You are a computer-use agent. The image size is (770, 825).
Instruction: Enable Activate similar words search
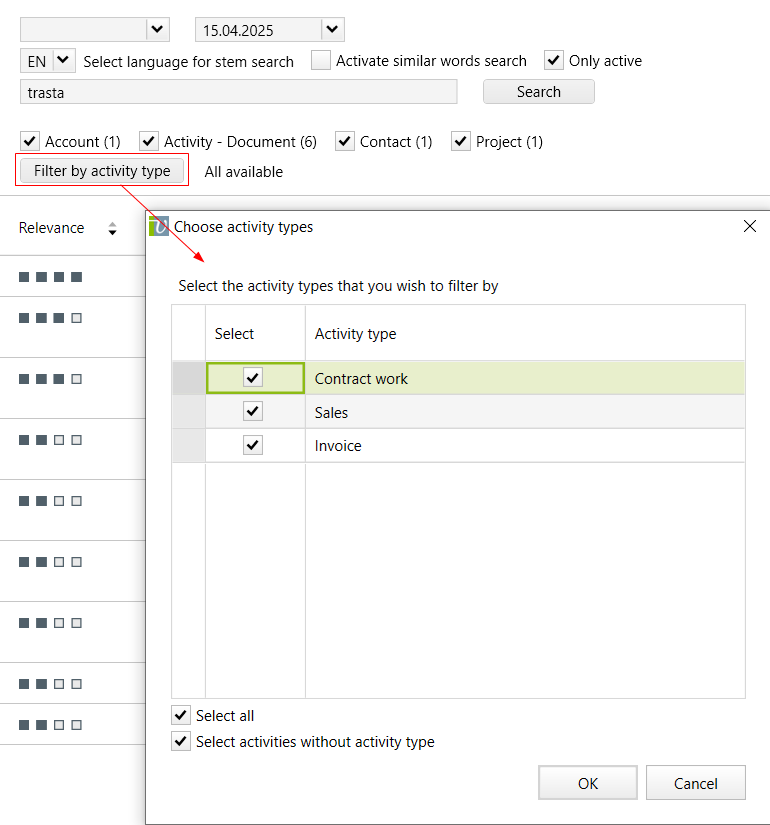click(321, 61)
